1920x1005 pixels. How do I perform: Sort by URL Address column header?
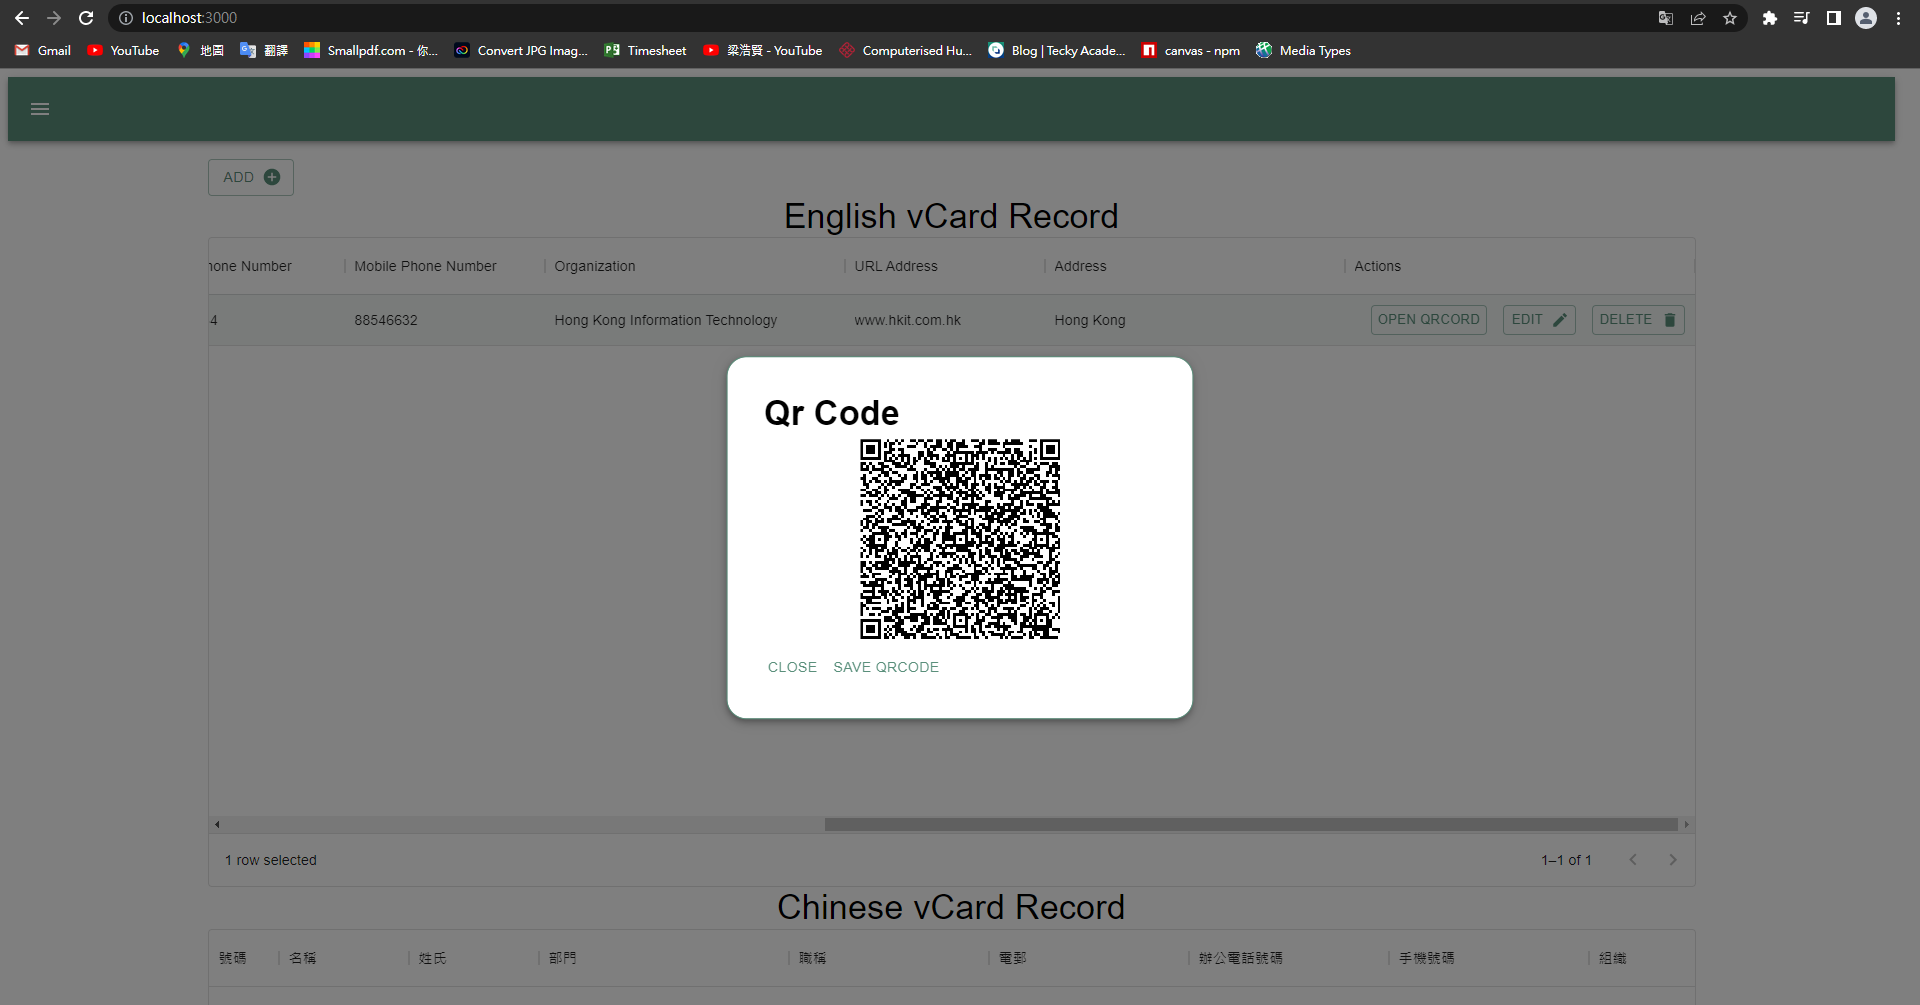896,266
